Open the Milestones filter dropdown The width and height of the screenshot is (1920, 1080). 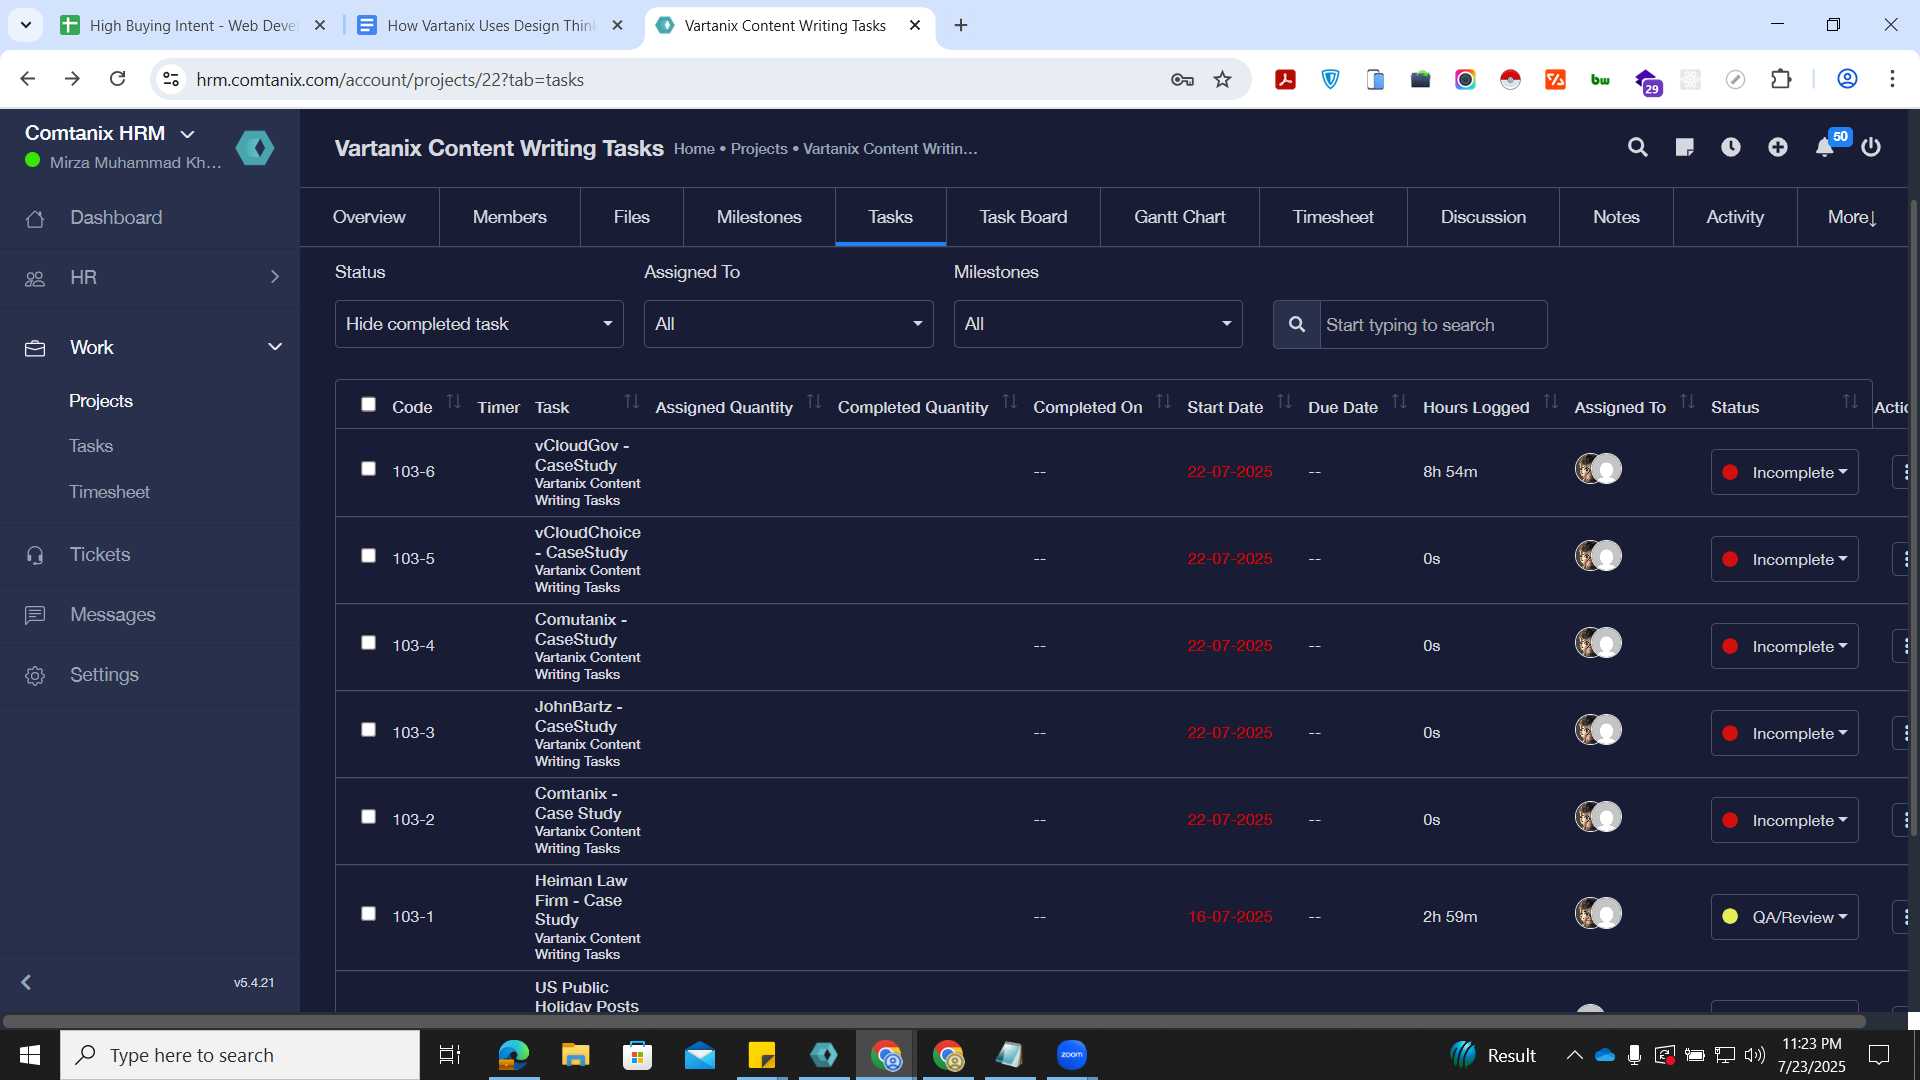1098,324
